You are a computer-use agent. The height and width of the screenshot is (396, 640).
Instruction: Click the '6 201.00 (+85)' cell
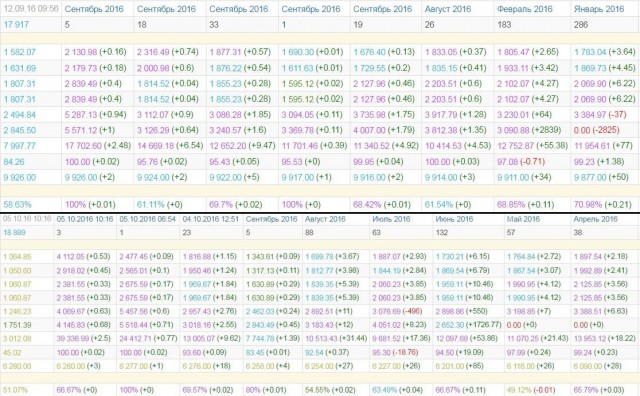point(459,366)
